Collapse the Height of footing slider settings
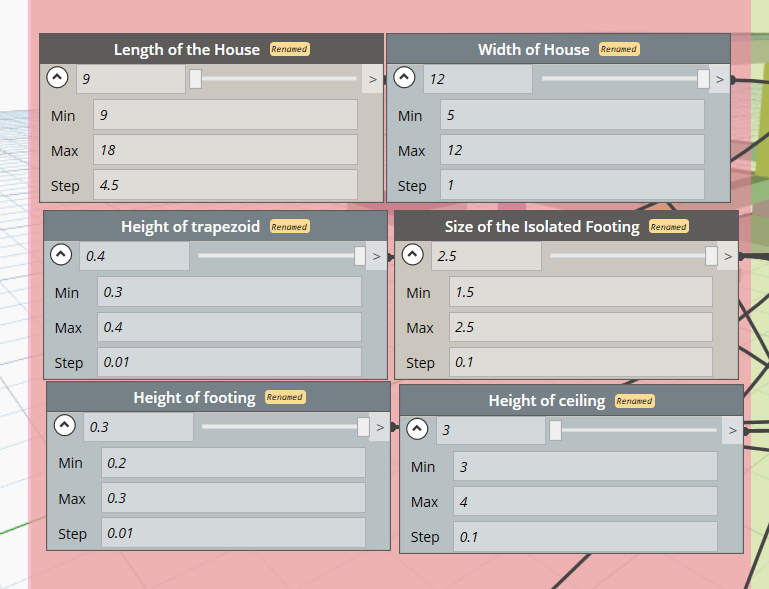Image resolution: width=769 pixels, height=589 pixels. (65, 425)
